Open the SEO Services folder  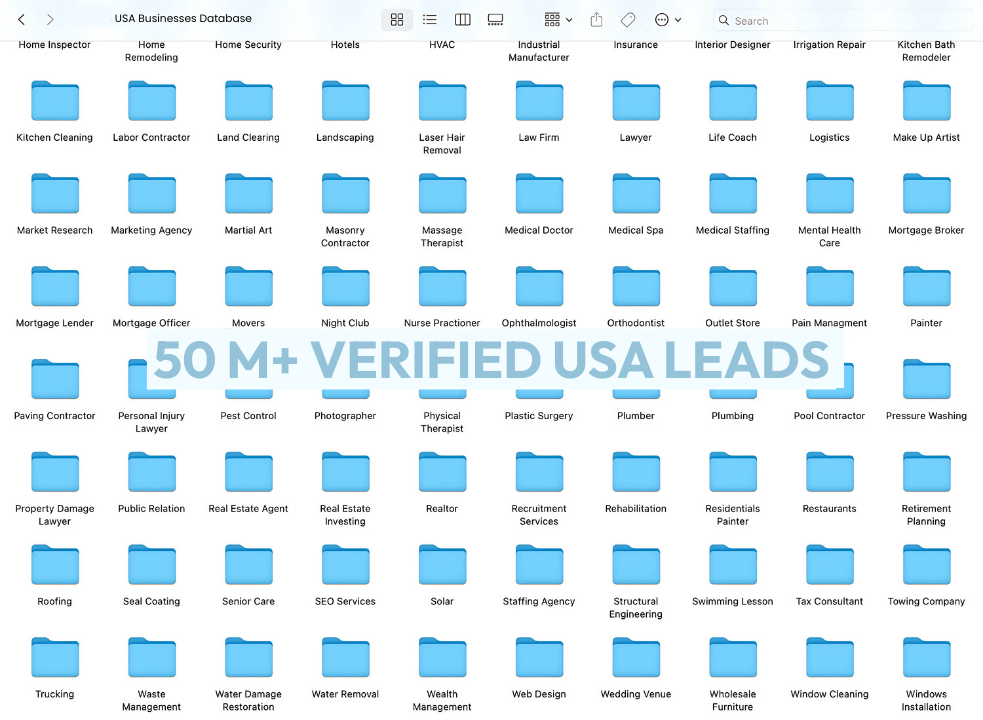point(345,564)
